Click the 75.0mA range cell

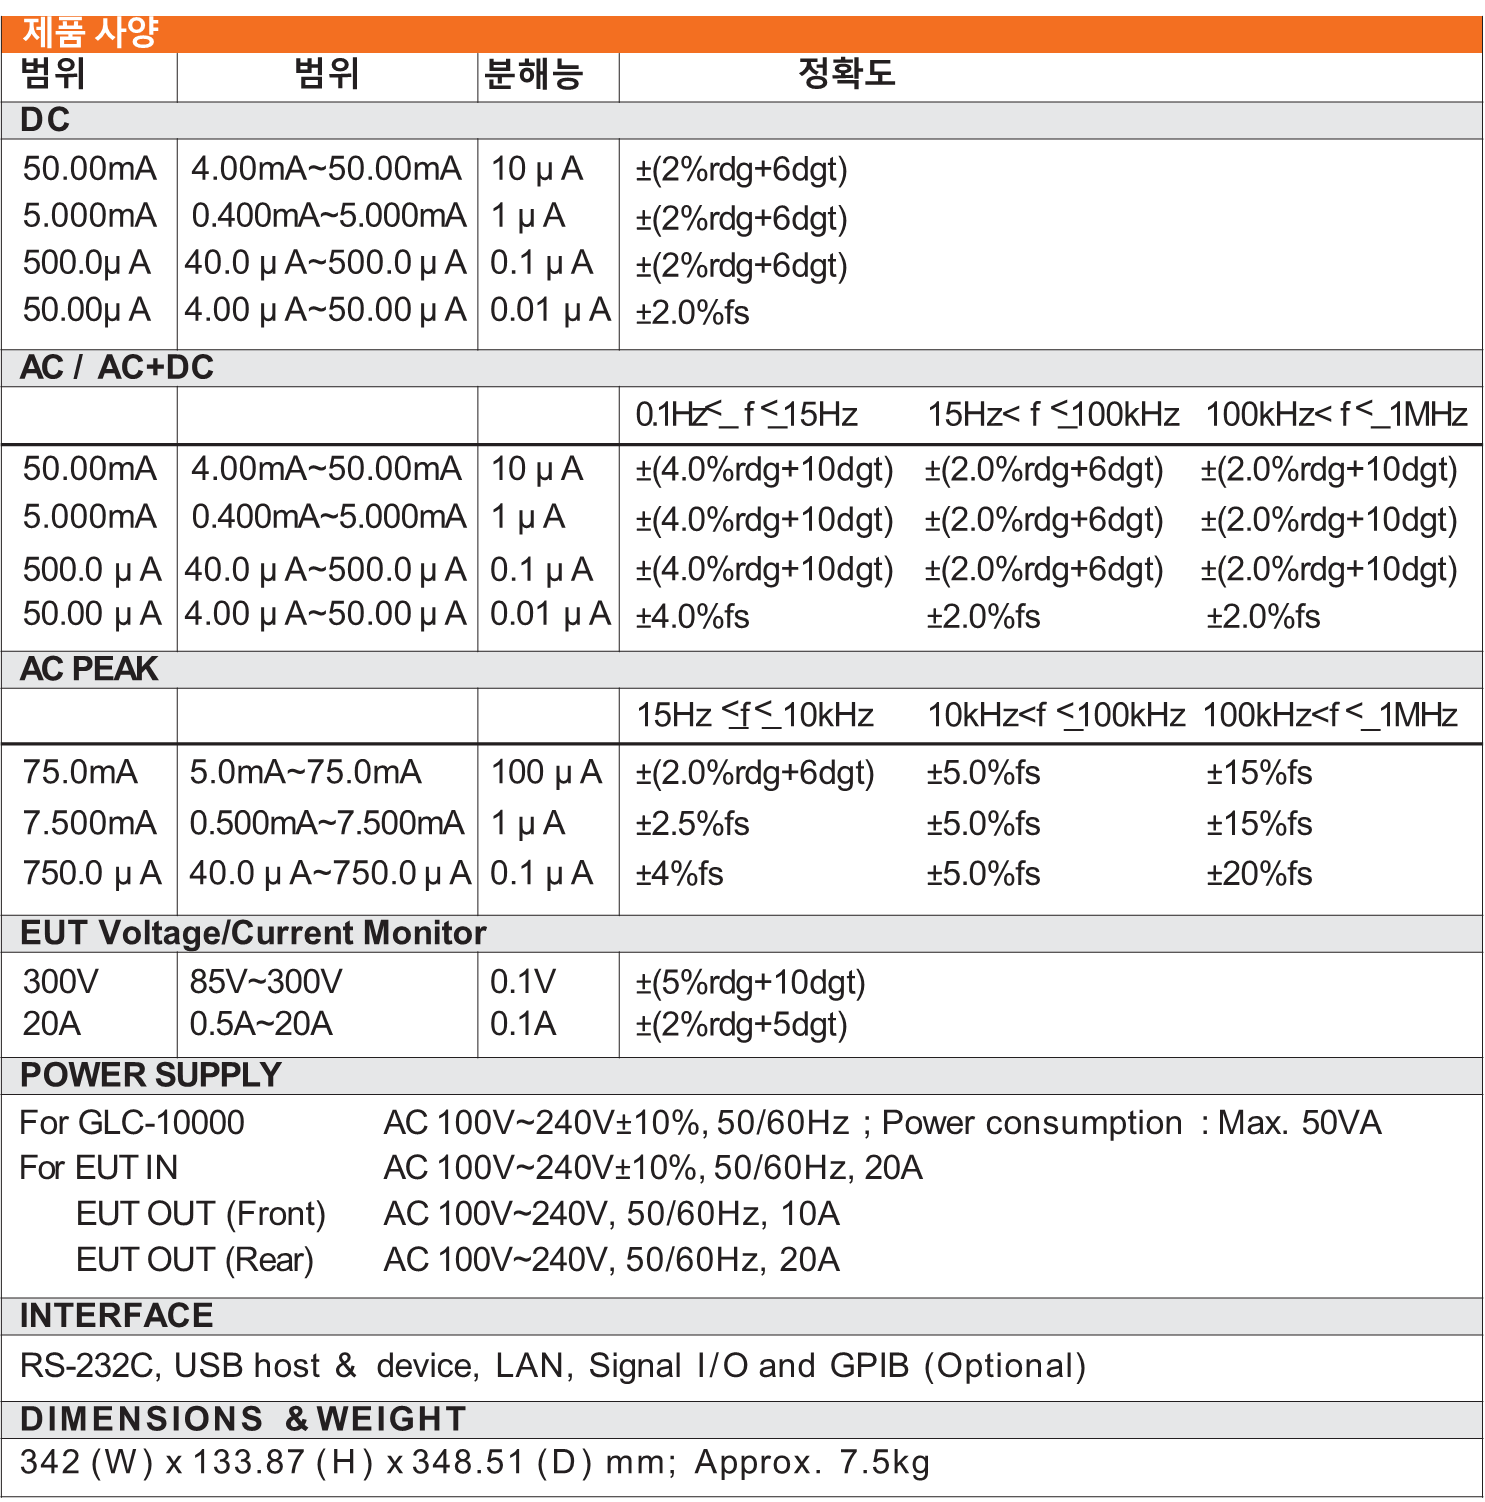point(80,773)
